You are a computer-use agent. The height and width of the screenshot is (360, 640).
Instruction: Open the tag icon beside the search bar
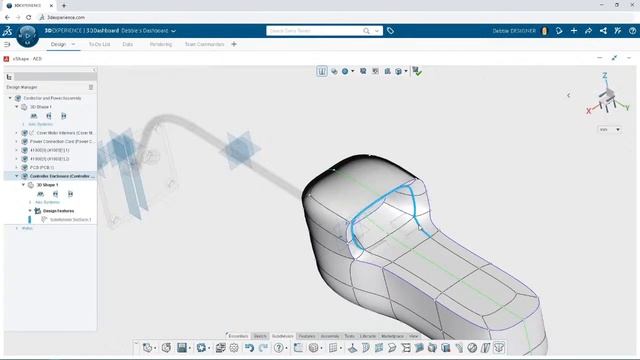coord(390,31)
